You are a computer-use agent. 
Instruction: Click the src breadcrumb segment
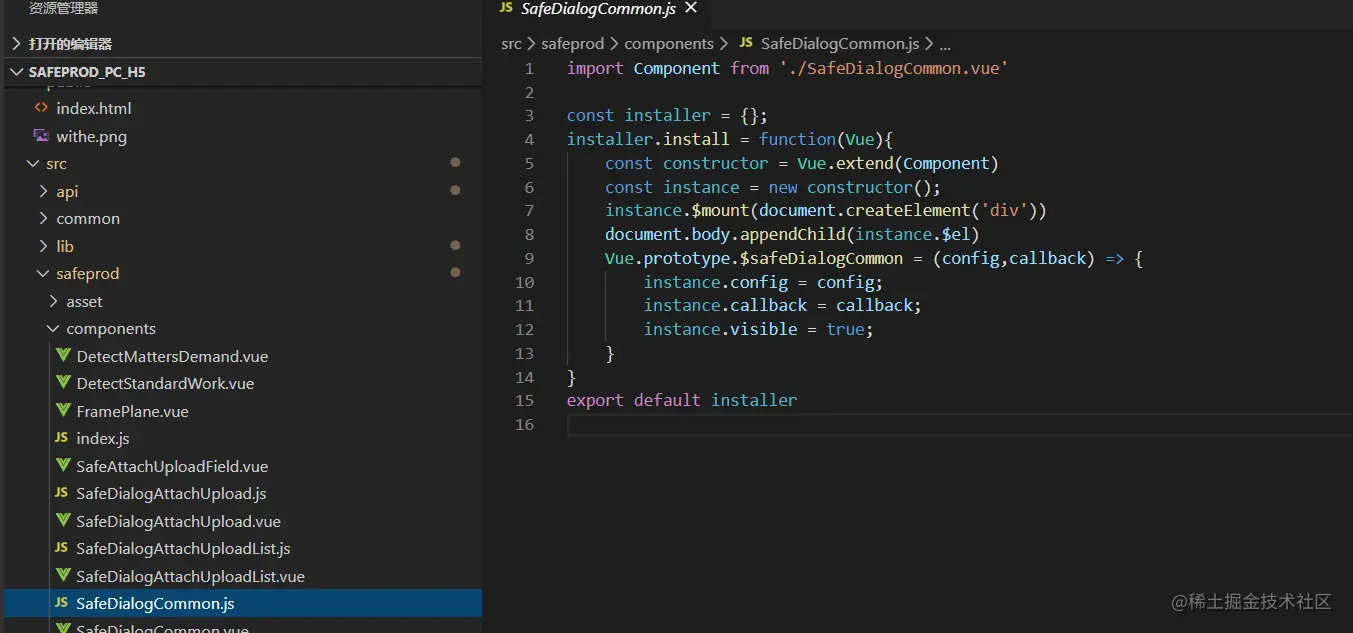coord(511,44)
